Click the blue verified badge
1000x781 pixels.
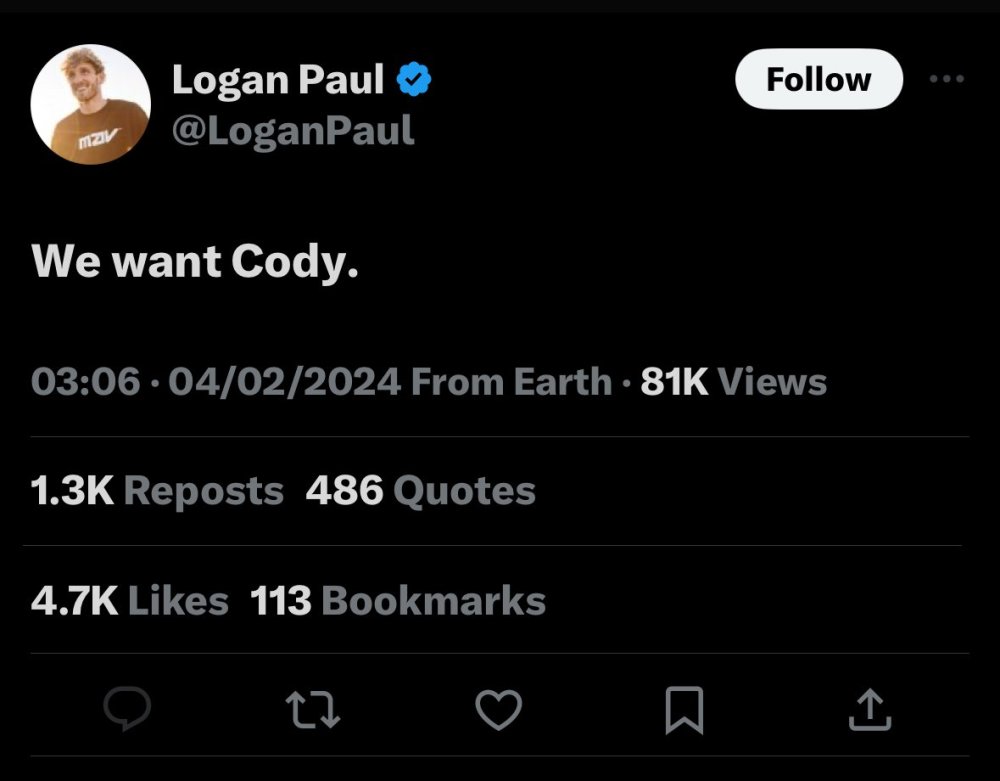(x=414, y=79)
